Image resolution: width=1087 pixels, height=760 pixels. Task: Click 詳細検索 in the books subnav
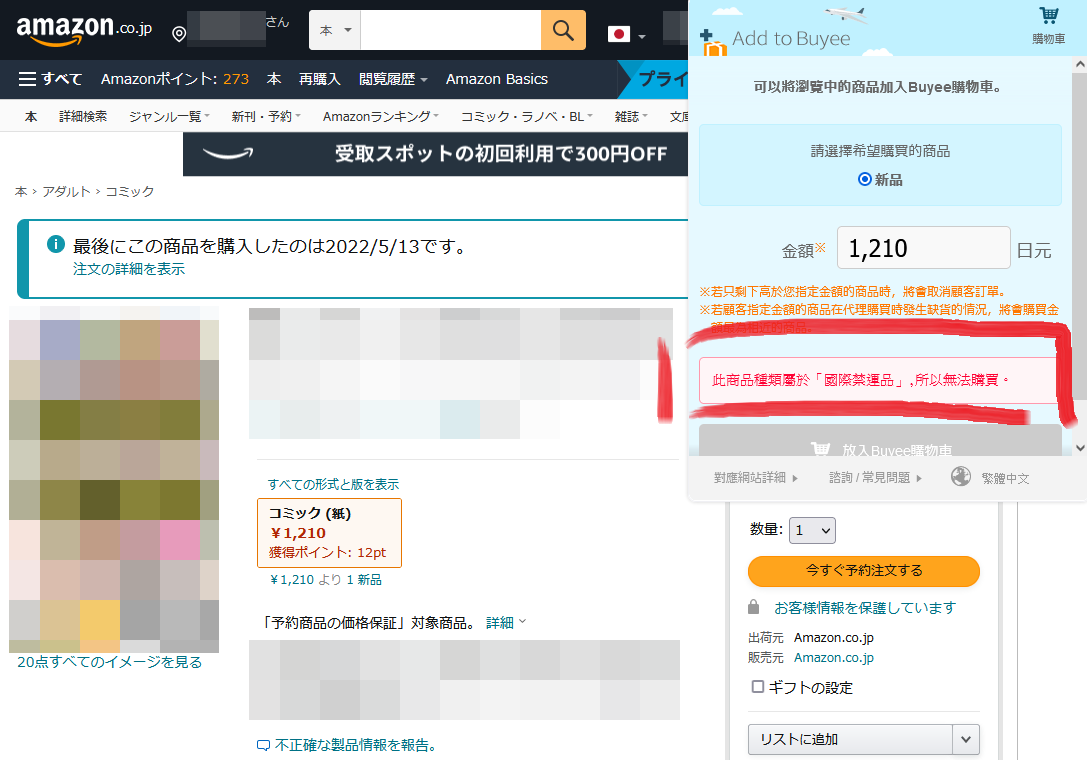(83, 116)
